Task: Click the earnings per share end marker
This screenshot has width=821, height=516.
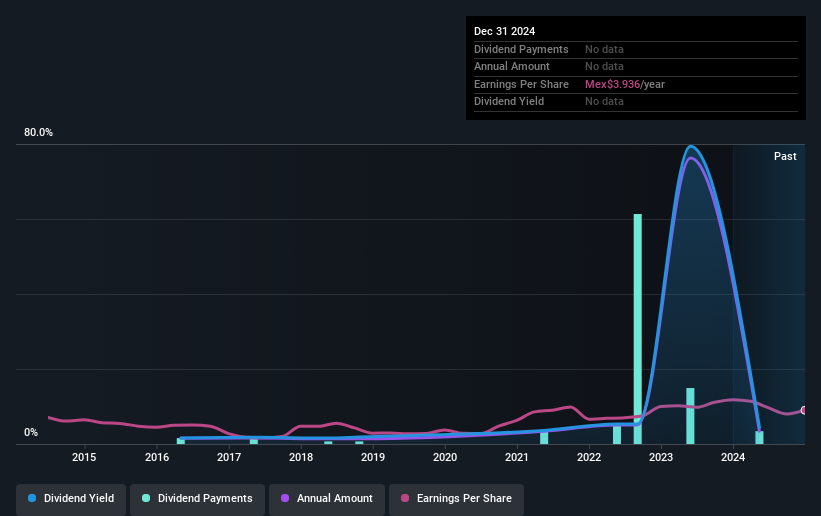Action: 804,410
